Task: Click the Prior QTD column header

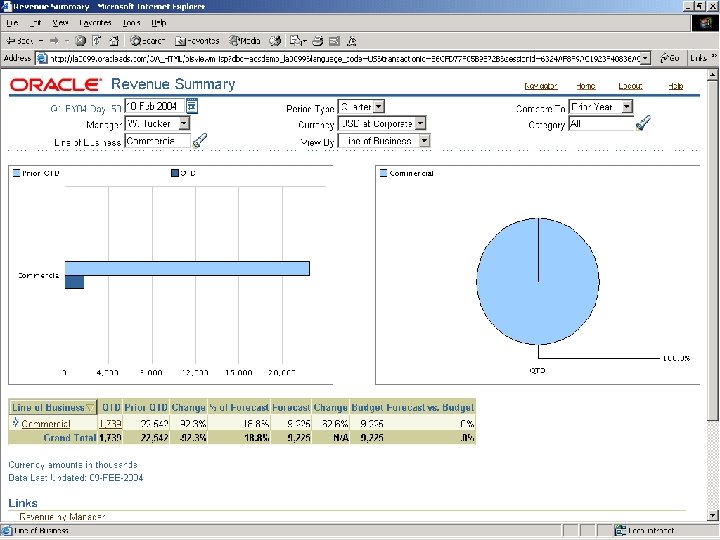Action: pos(146,407)
